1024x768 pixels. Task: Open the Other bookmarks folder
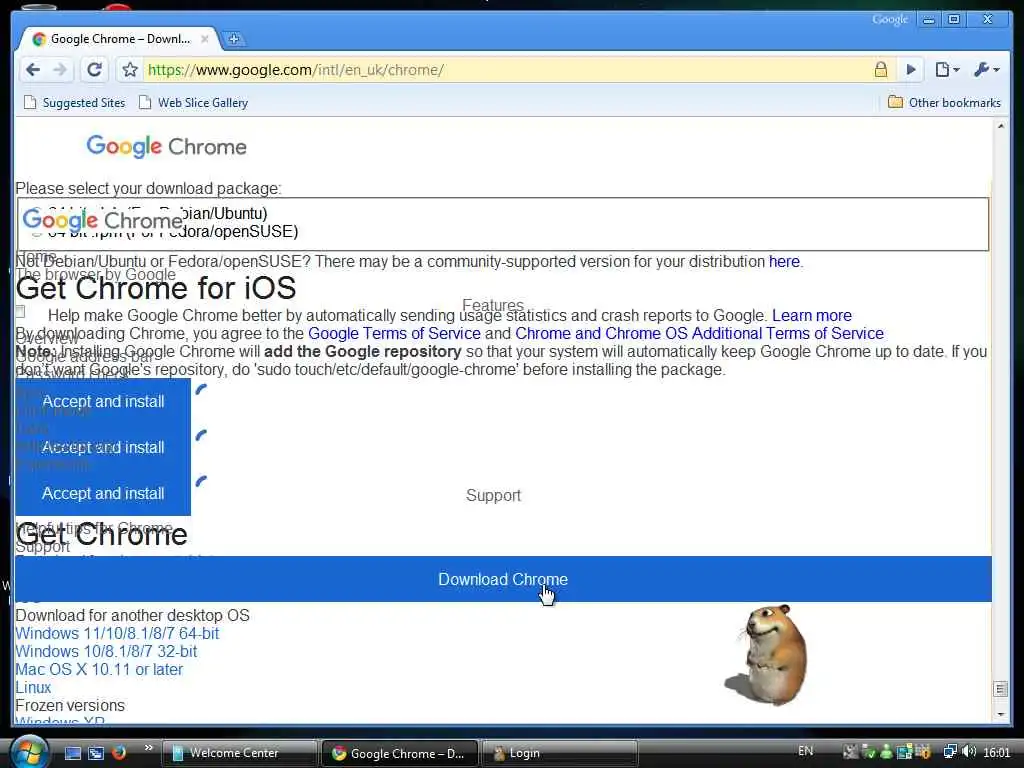click(944, 103)
